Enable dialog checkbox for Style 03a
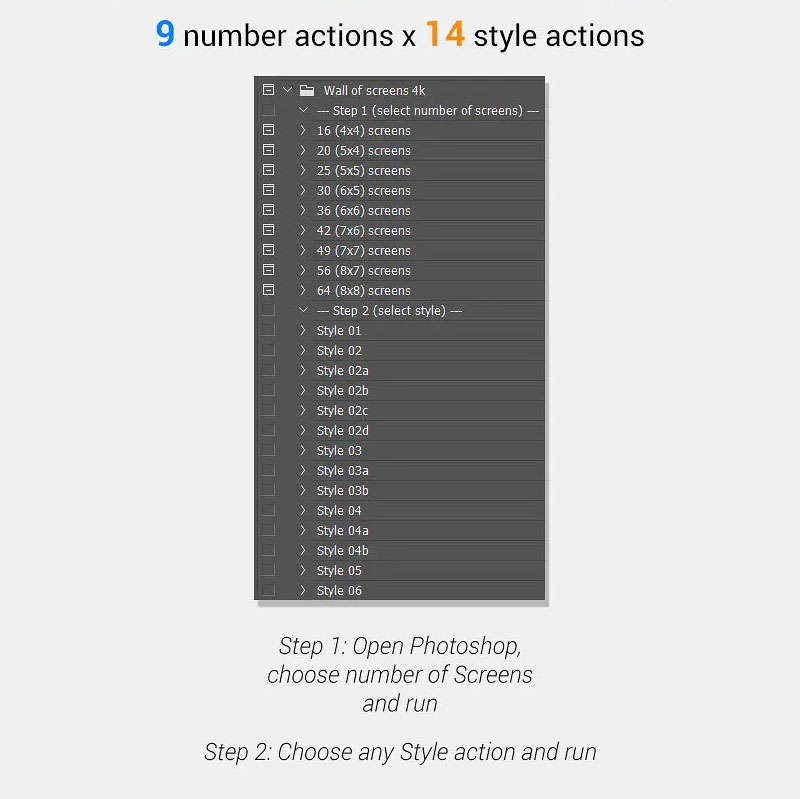800x799 pixels. (x=268, y=470)
